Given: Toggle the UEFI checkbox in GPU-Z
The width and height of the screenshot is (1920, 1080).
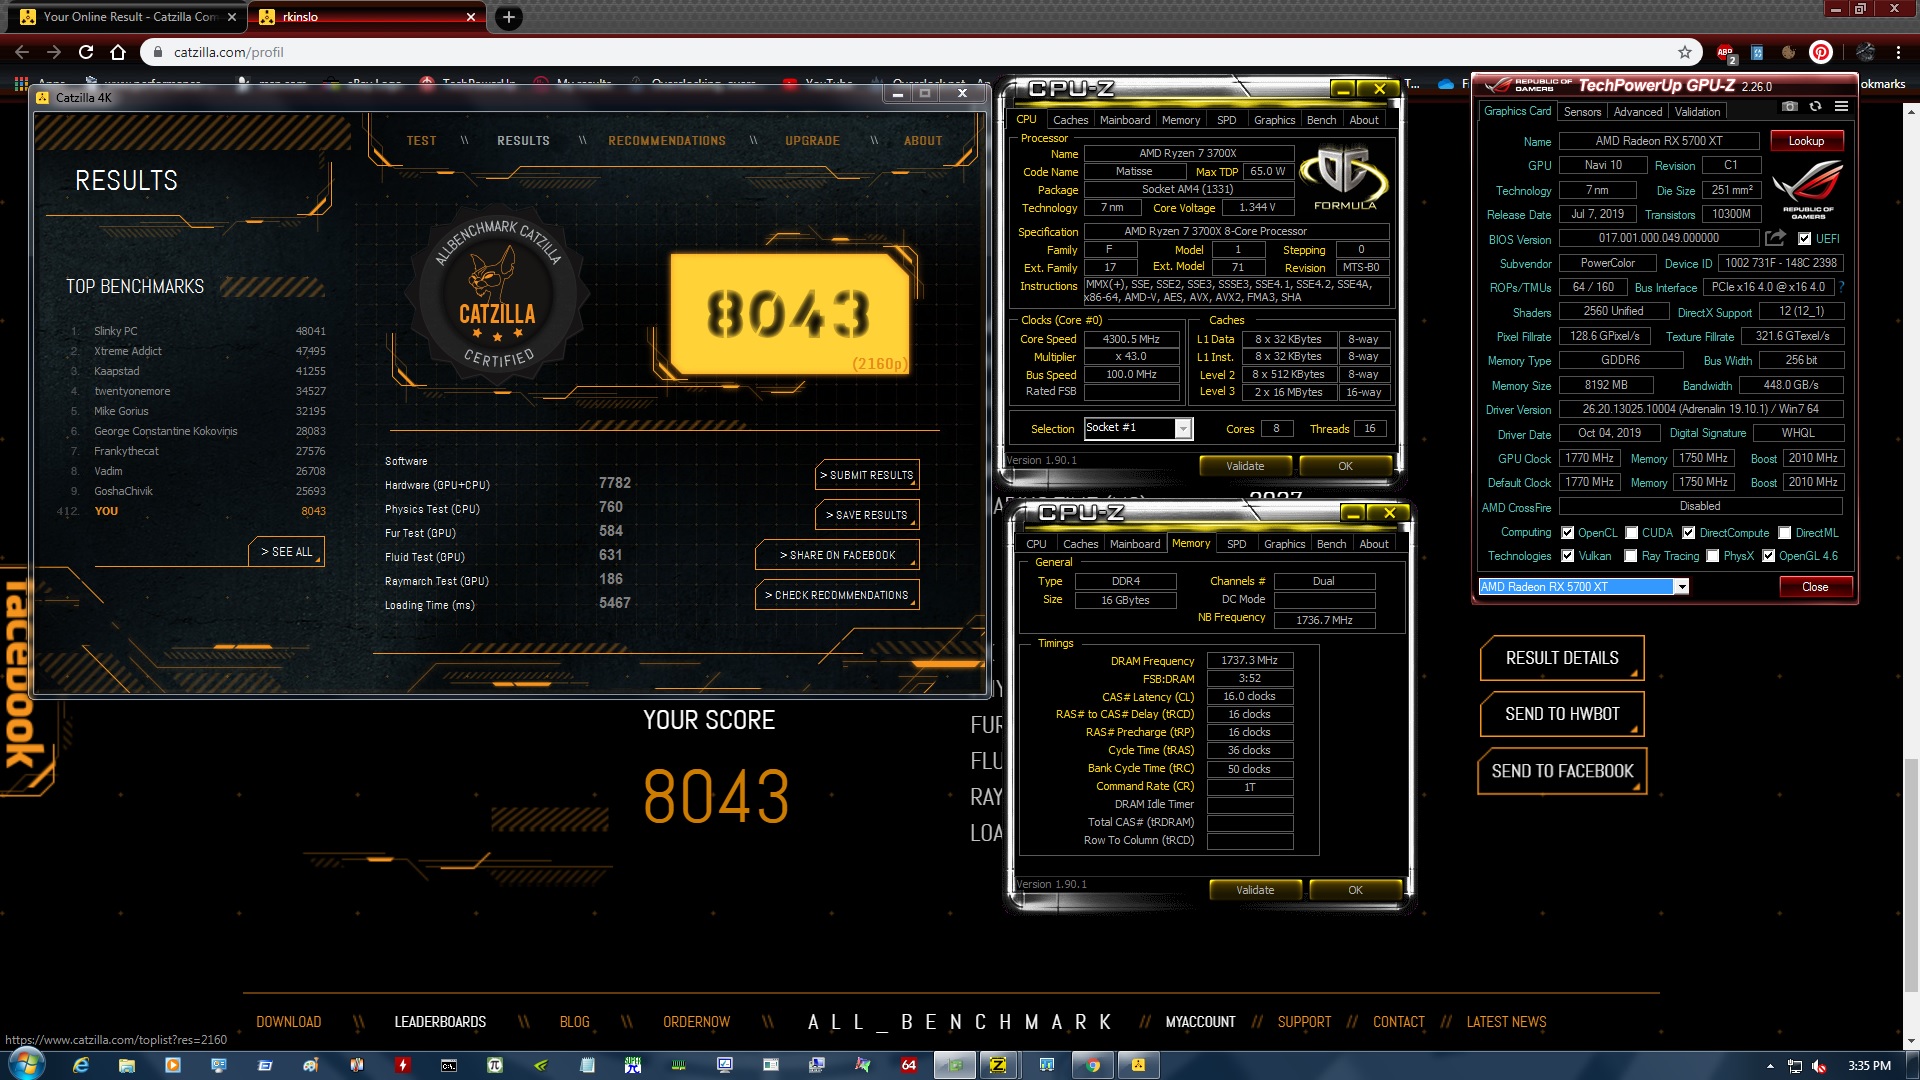Looking at the screenshot, I should click(x=1804, y=239).
